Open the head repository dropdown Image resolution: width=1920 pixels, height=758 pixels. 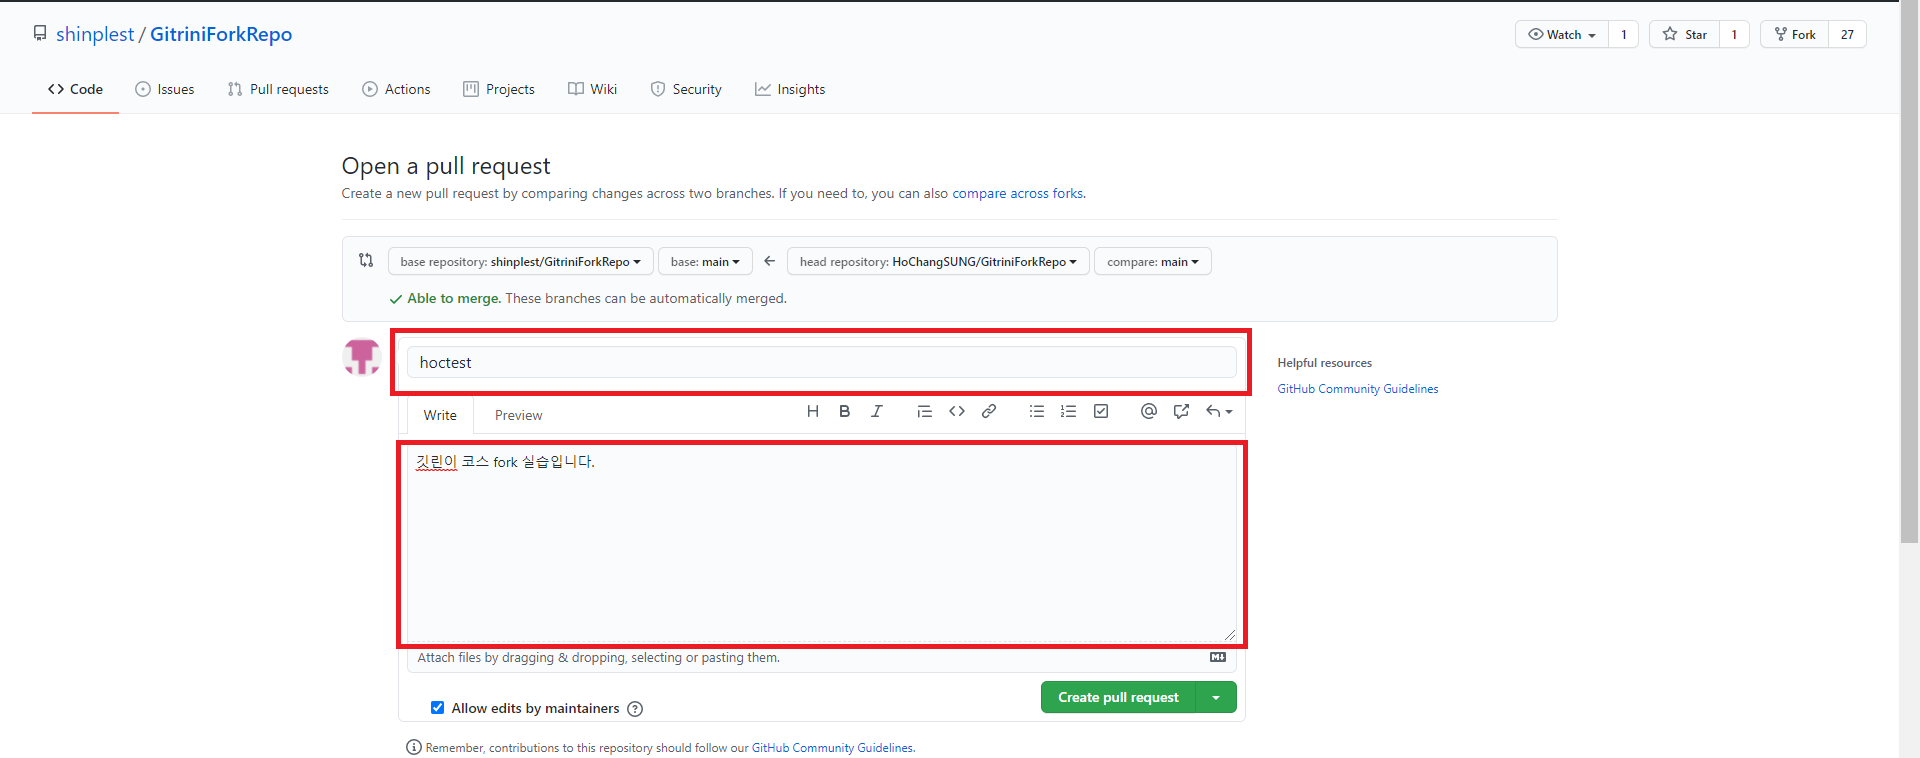(938, 262)
